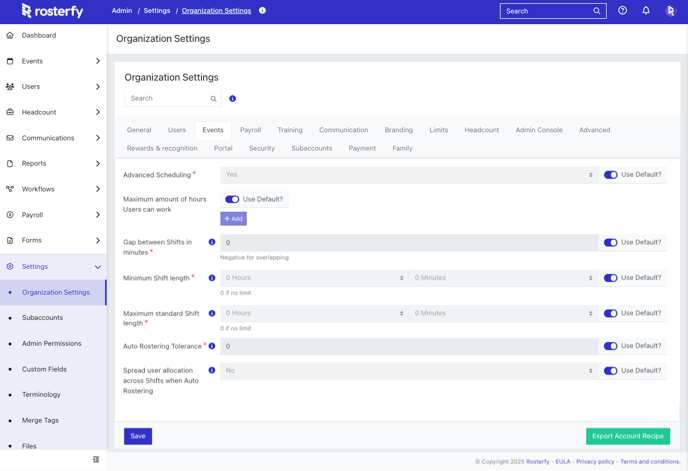This screenshot has width=688, height=471.
Task: Click Export Account Recipe button
Action: [x=628, y=436]
